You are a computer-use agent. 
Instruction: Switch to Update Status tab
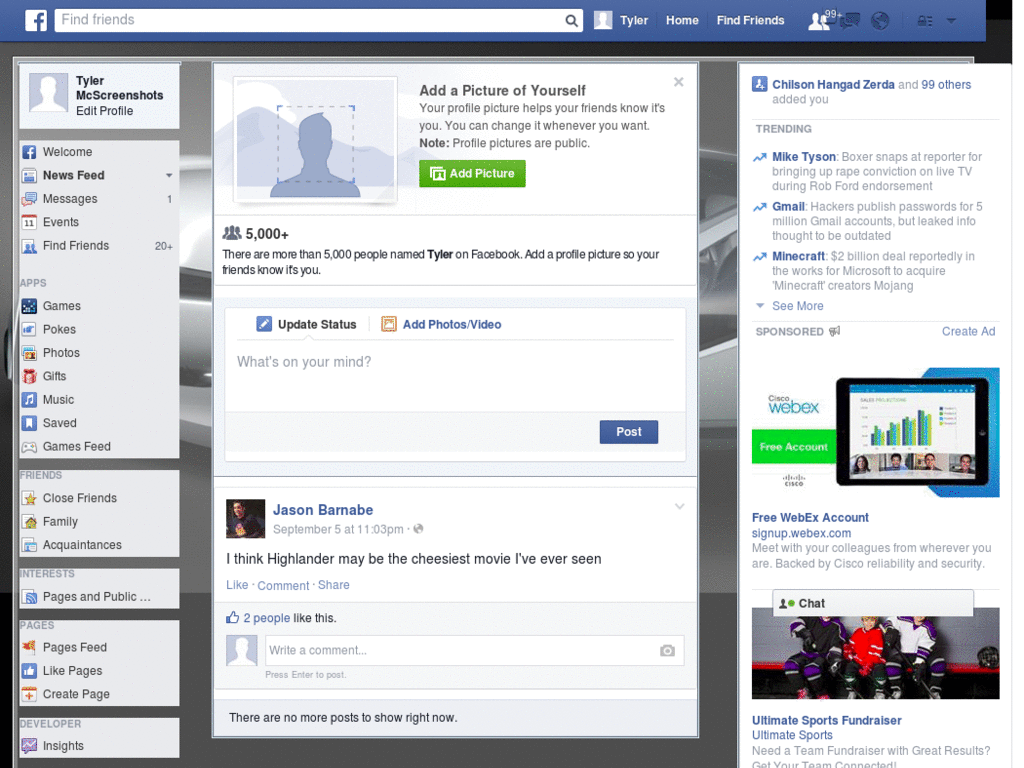pos(306,325)
